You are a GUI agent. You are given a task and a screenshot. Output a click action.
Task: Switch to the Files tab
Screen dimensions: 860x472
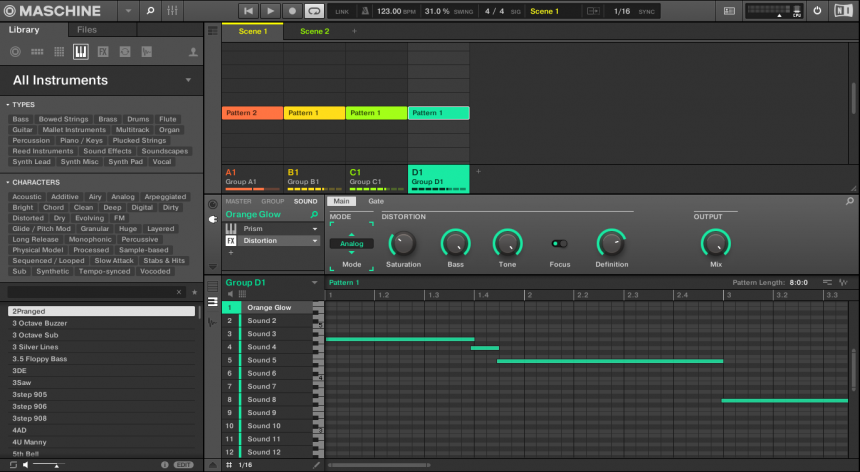point(87,30)
